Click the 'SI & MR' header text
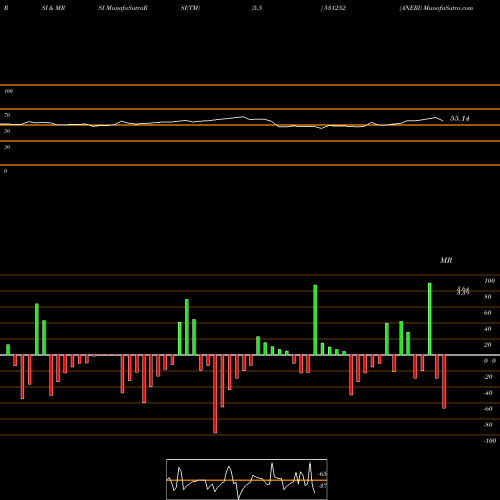500x500 pixels. (53, 8)
